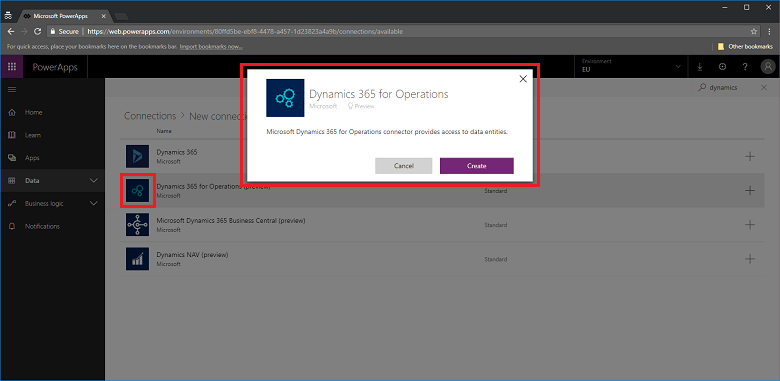
Task: Click the Dynamics 365 for Operations list icon
Action: [138, 190]
